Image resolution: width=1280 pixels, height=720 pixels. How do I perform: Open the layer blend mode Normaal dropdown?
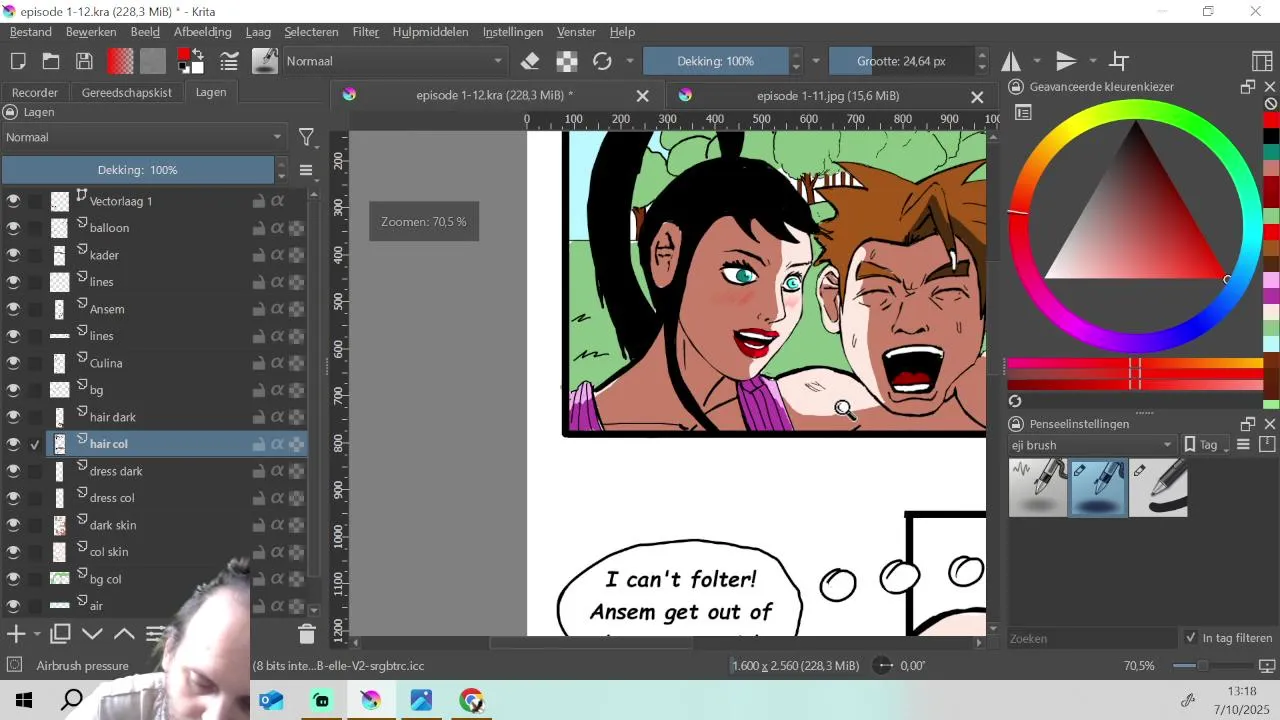point(144,137)
